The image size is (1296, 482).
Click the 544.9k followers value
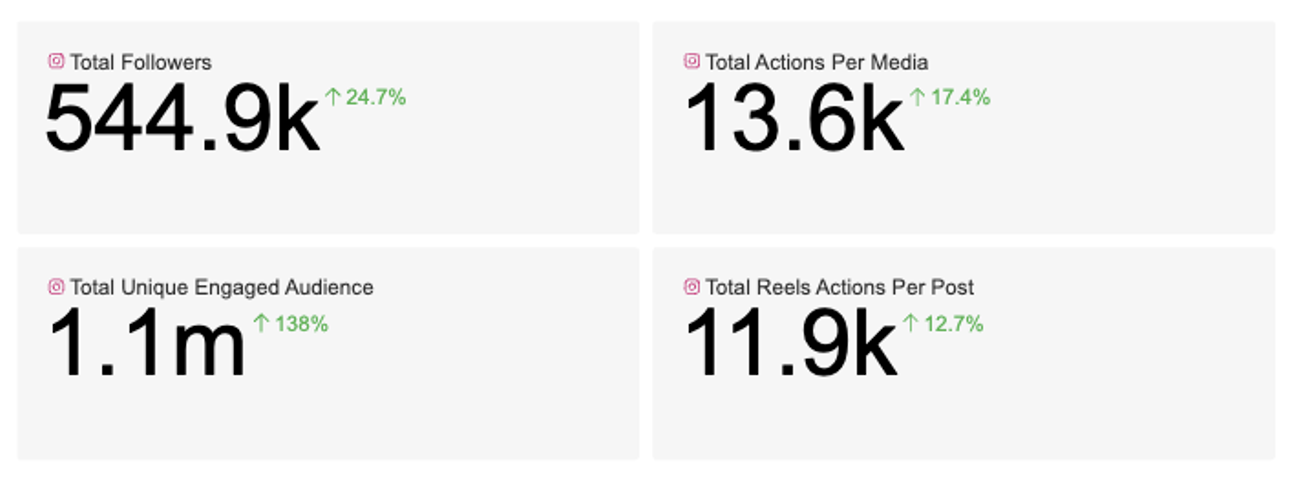pyautogui.click(x=183, y=120)
